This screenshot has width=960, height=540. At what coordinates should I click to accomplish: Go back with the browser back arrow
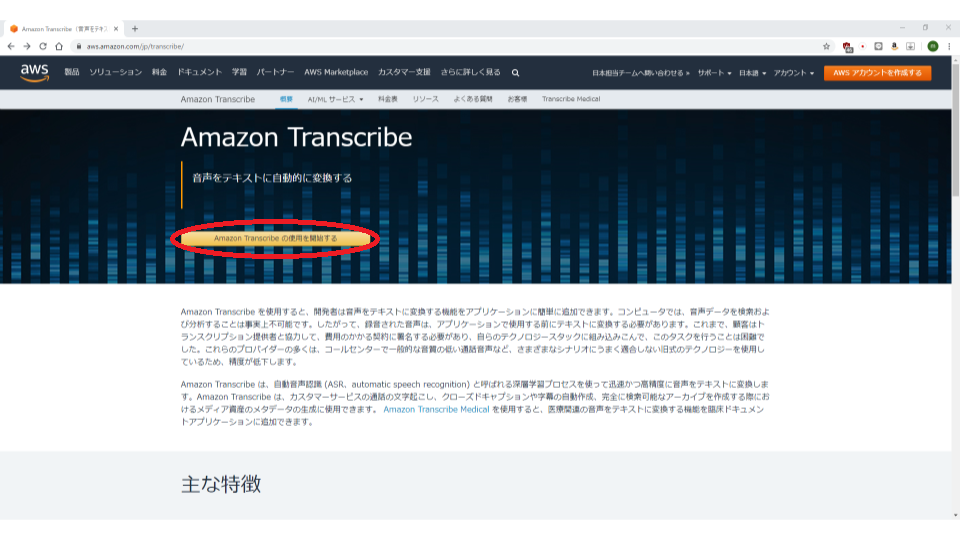pos(11,46)
